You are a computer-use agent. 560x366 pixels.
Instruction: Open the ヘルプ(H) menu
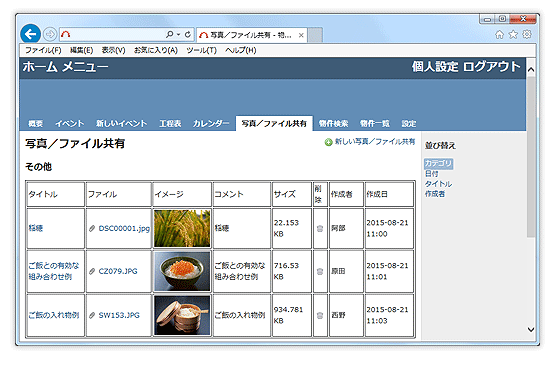[241, 50]
